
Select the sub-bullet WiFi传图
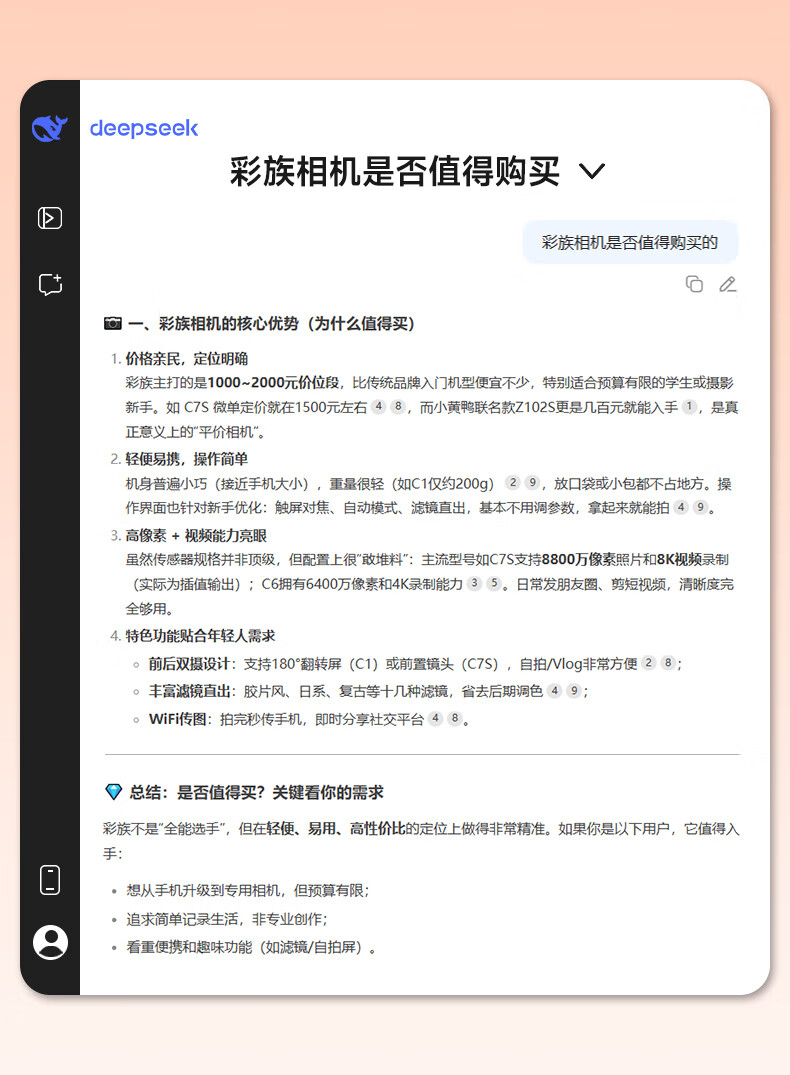coord(177,719)
